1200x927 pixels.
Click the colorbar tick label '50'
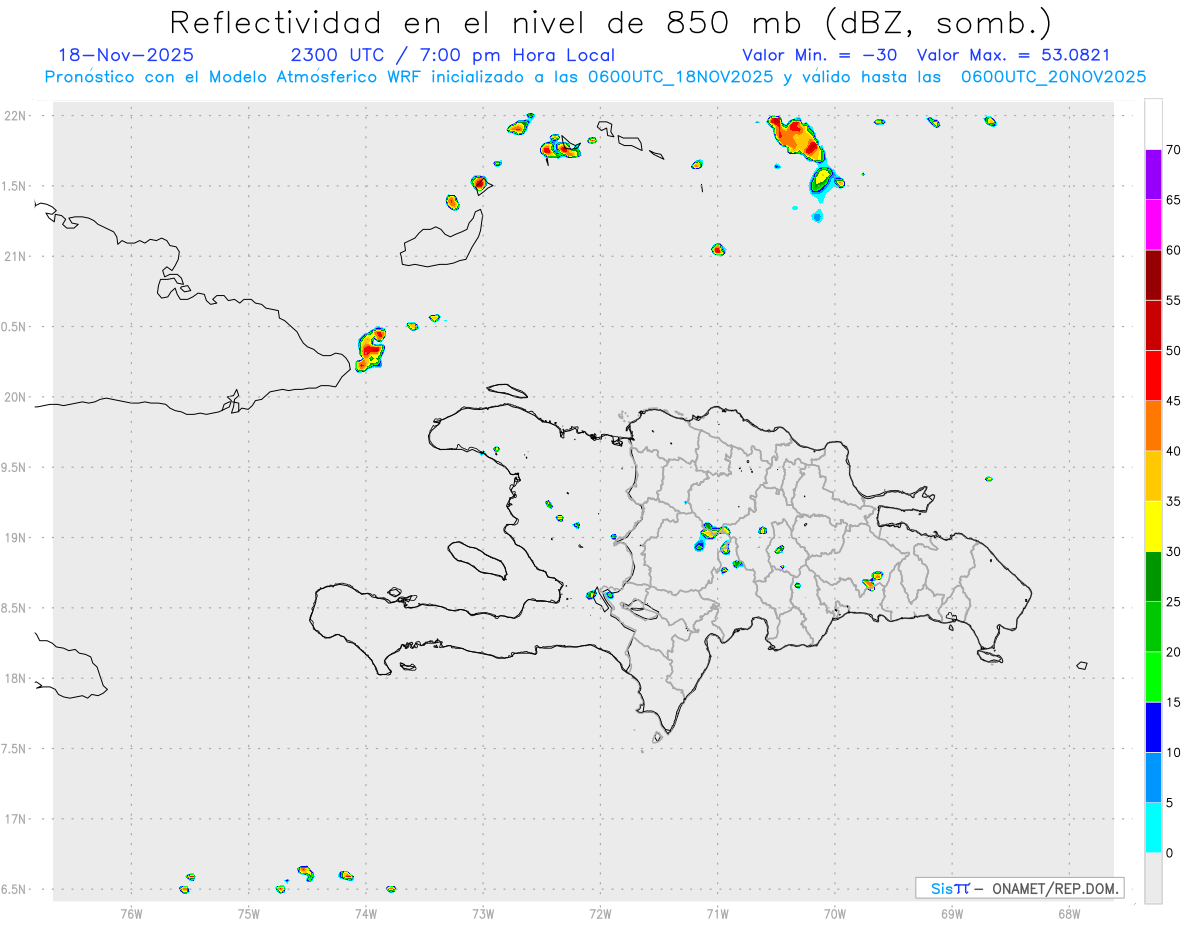[x=1174, y=351]
